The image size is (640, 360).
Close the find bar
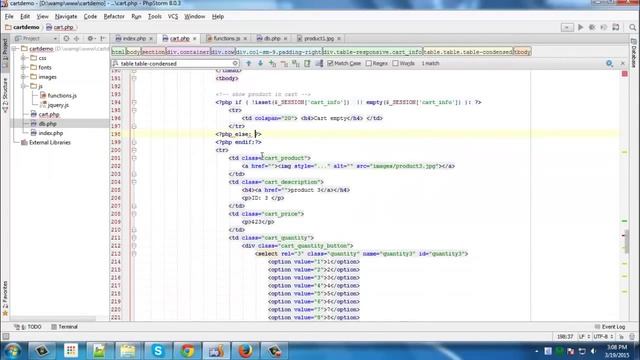(623, 63)
